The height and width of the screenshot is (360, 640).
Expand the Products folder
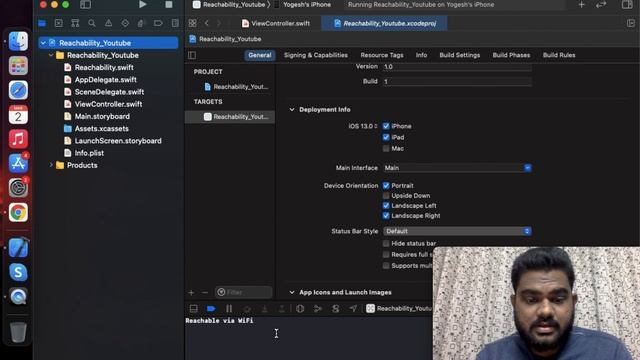tap(51, 165)
